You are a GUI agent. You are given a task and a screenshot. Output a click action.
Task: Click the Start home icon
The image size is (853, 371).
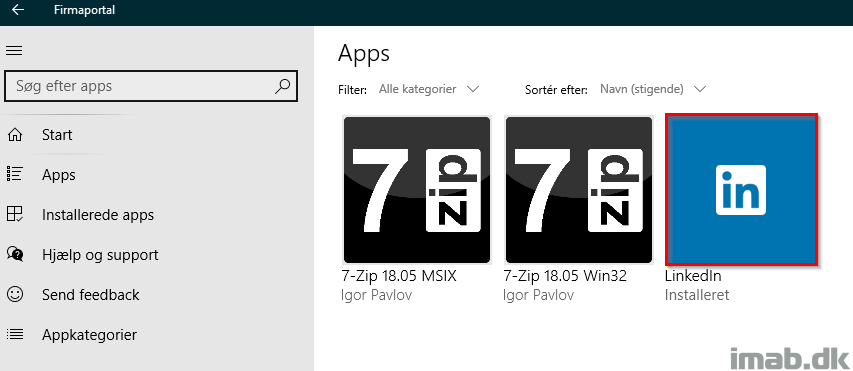14,135
